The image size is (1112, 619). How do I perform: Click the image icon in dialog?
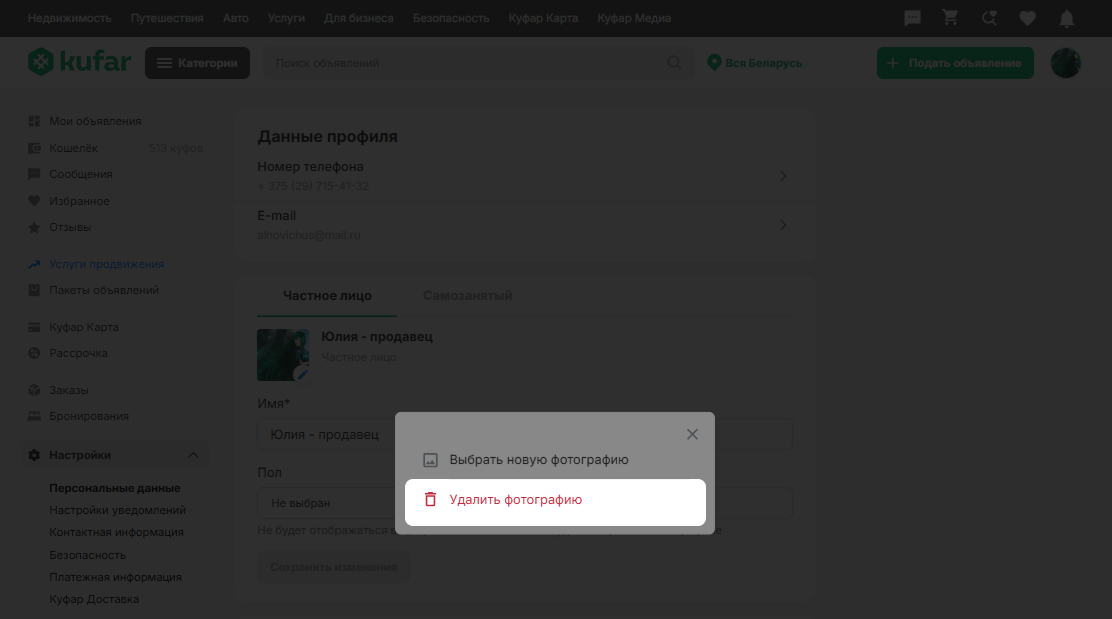click(430, 460)
